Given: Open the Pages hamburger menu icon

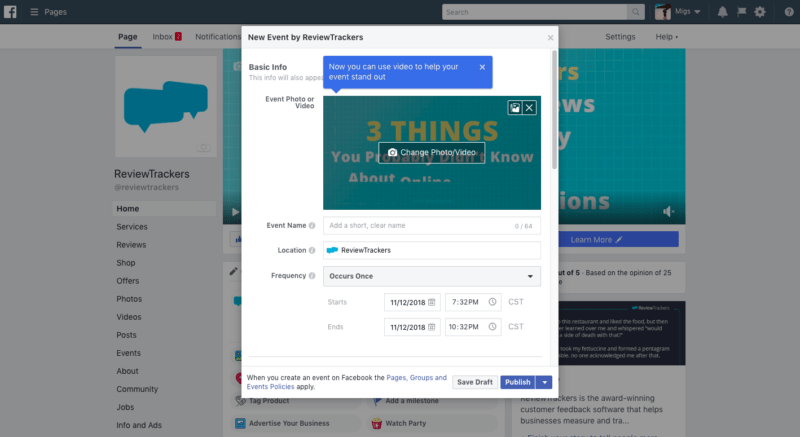Looking at the screenshot, I should (x=34, y=12).
